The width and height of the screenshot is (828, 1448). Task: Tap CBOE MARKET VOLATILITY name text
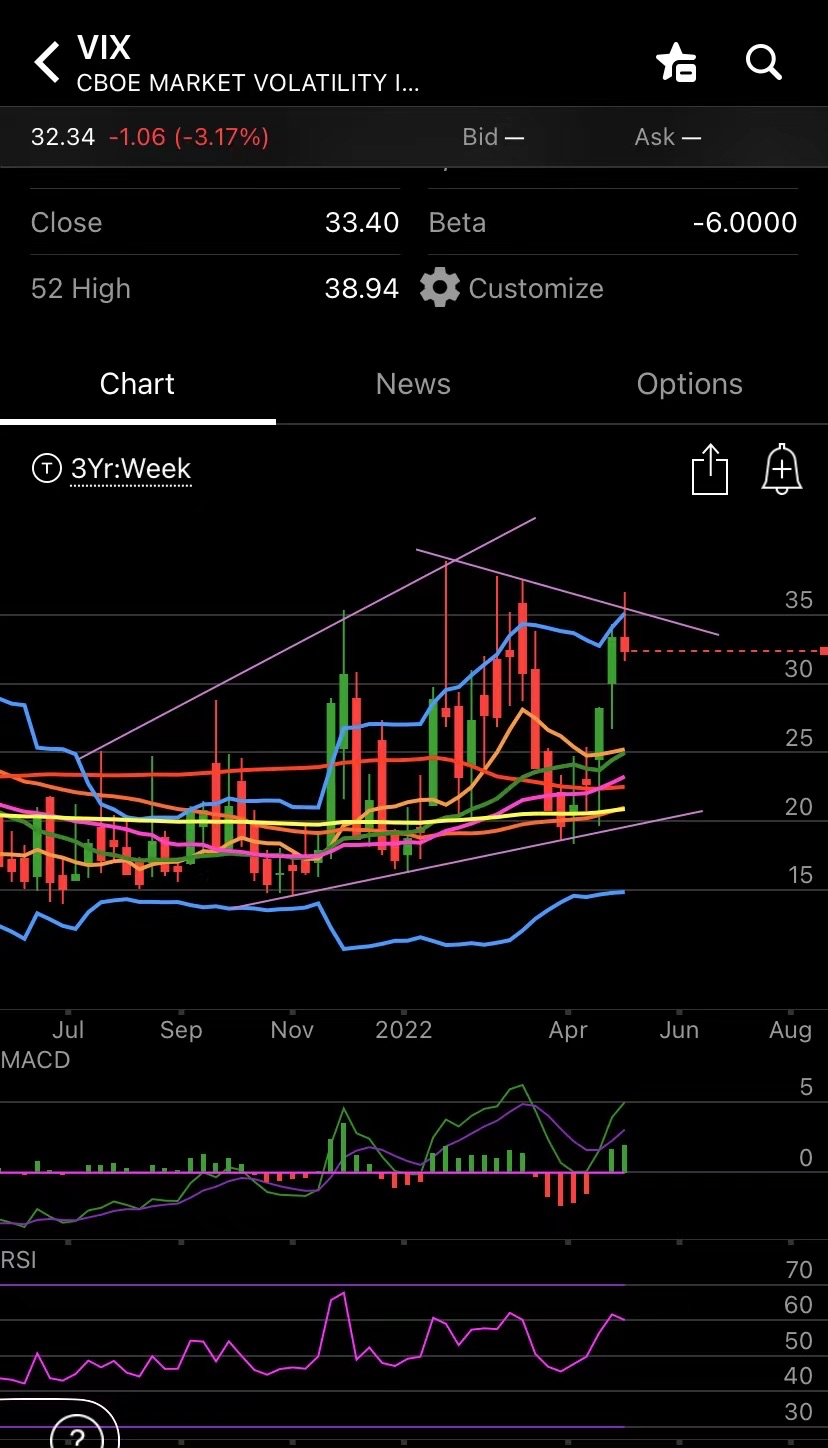click(x=248, y=82)
